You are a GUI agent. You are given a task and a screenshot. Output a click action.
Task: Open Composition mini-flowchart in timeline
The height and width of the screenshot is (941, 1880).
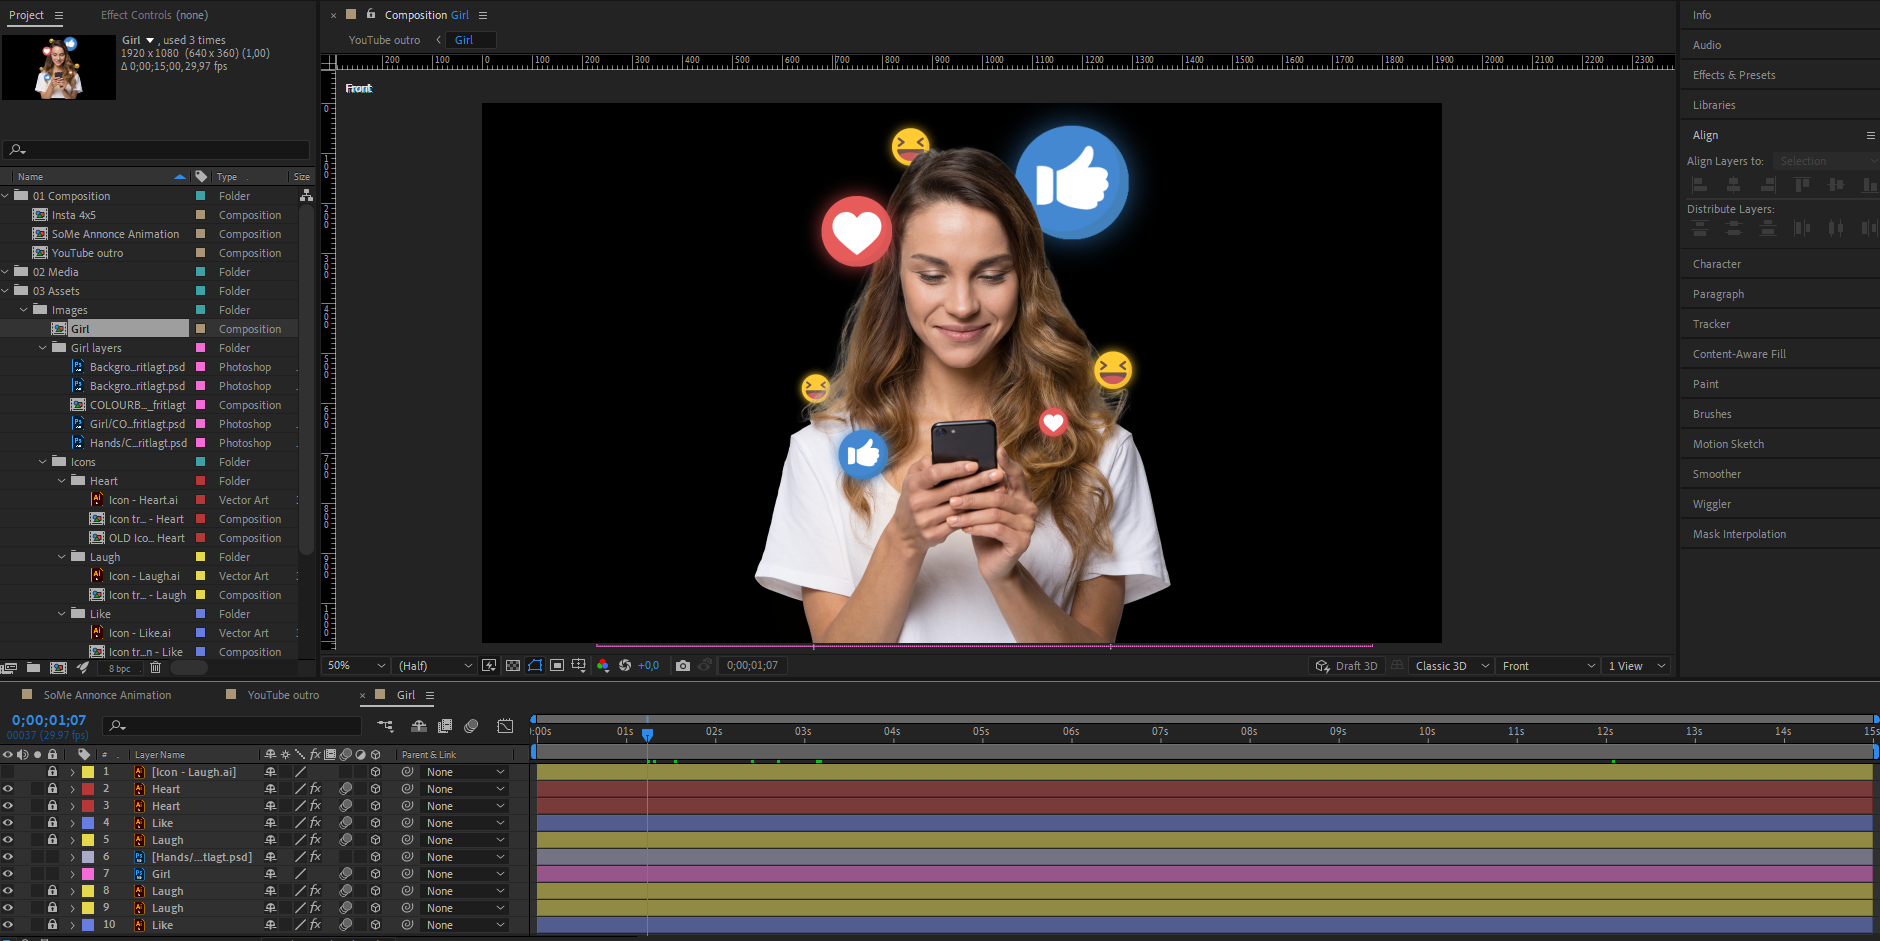385,726
